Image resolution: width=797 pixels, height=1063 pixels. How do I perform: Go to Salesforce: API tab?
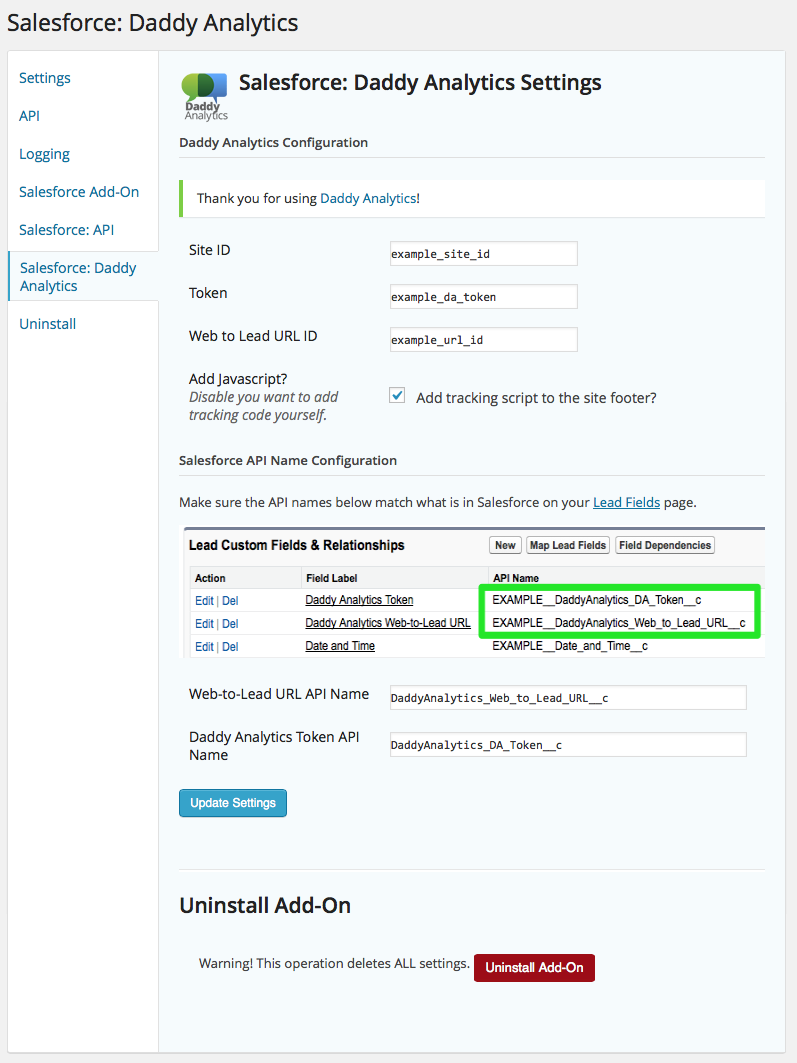[x=67, y=230]
